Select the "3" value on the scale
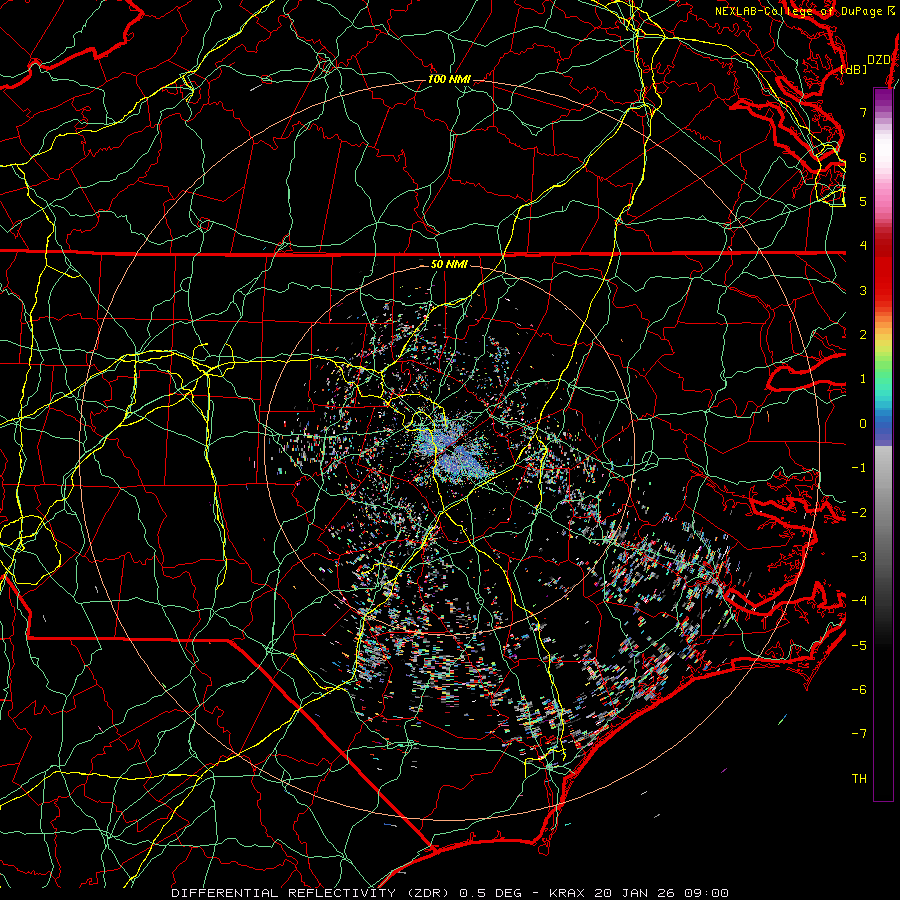Screen dimensions: 900x900 pos(863,290)
